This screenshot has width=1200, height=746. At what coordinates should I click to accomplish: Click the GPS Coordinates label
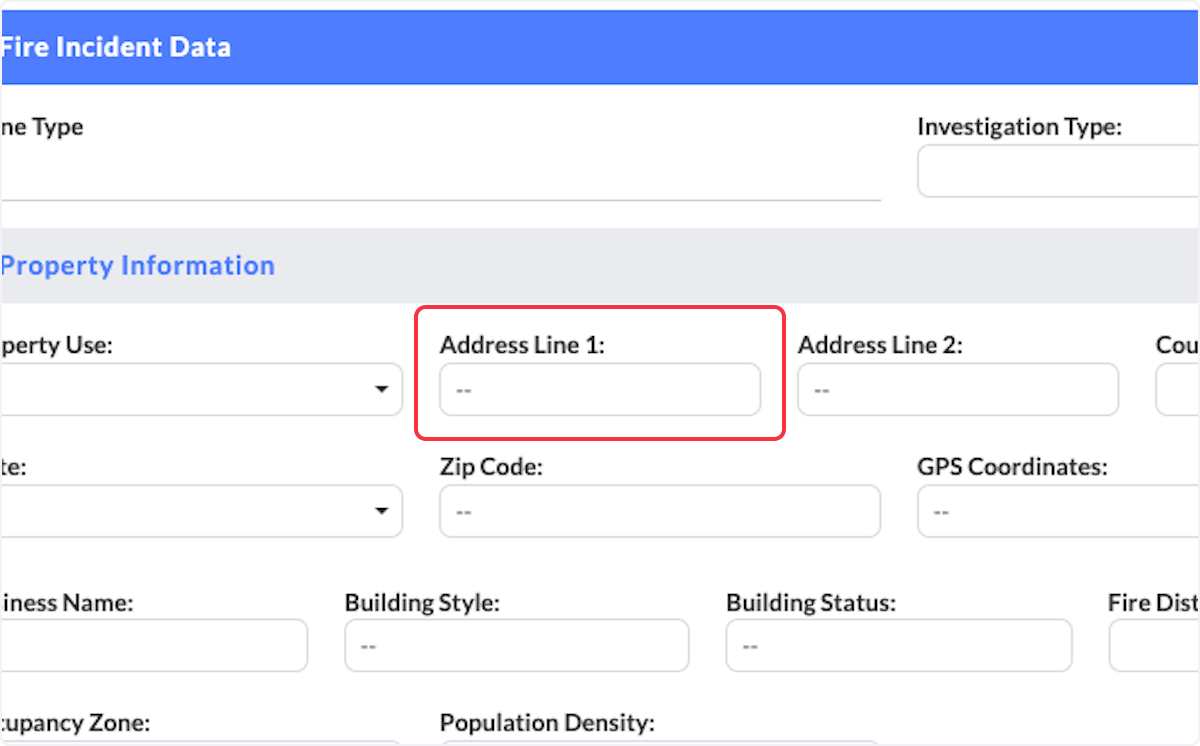[1012, 467]
